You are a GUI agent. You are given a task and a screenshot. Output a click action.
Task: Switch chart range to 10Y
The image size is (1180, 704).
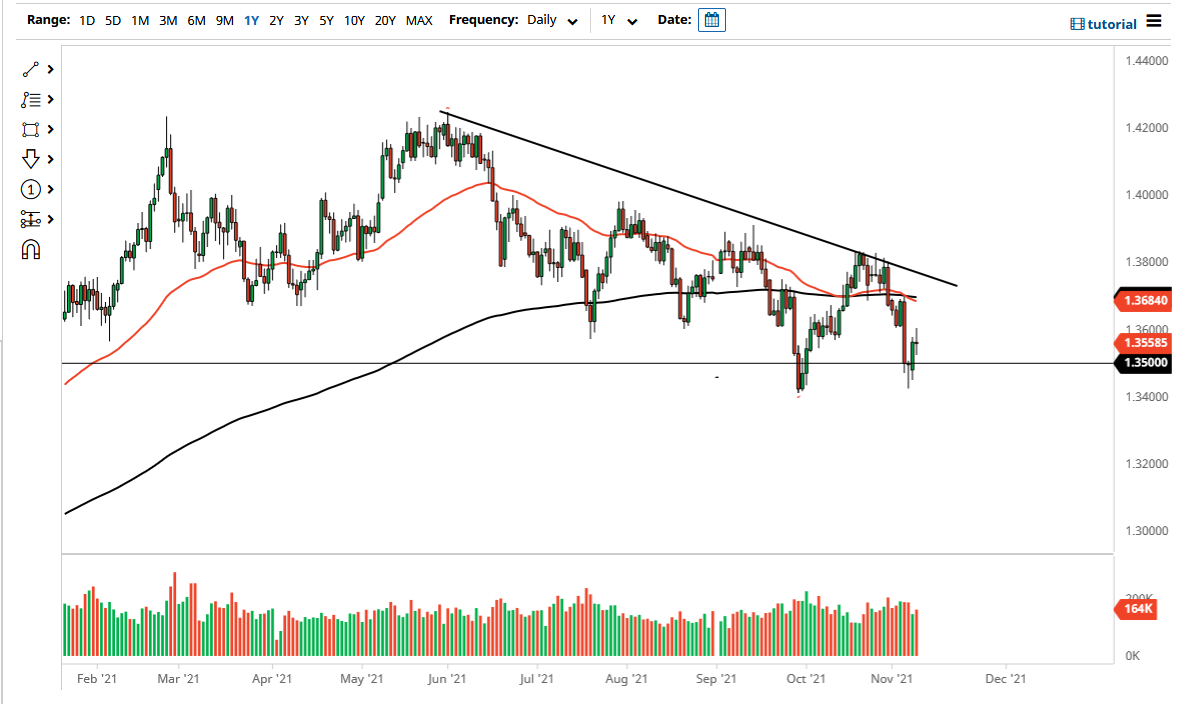pos(354,19)
